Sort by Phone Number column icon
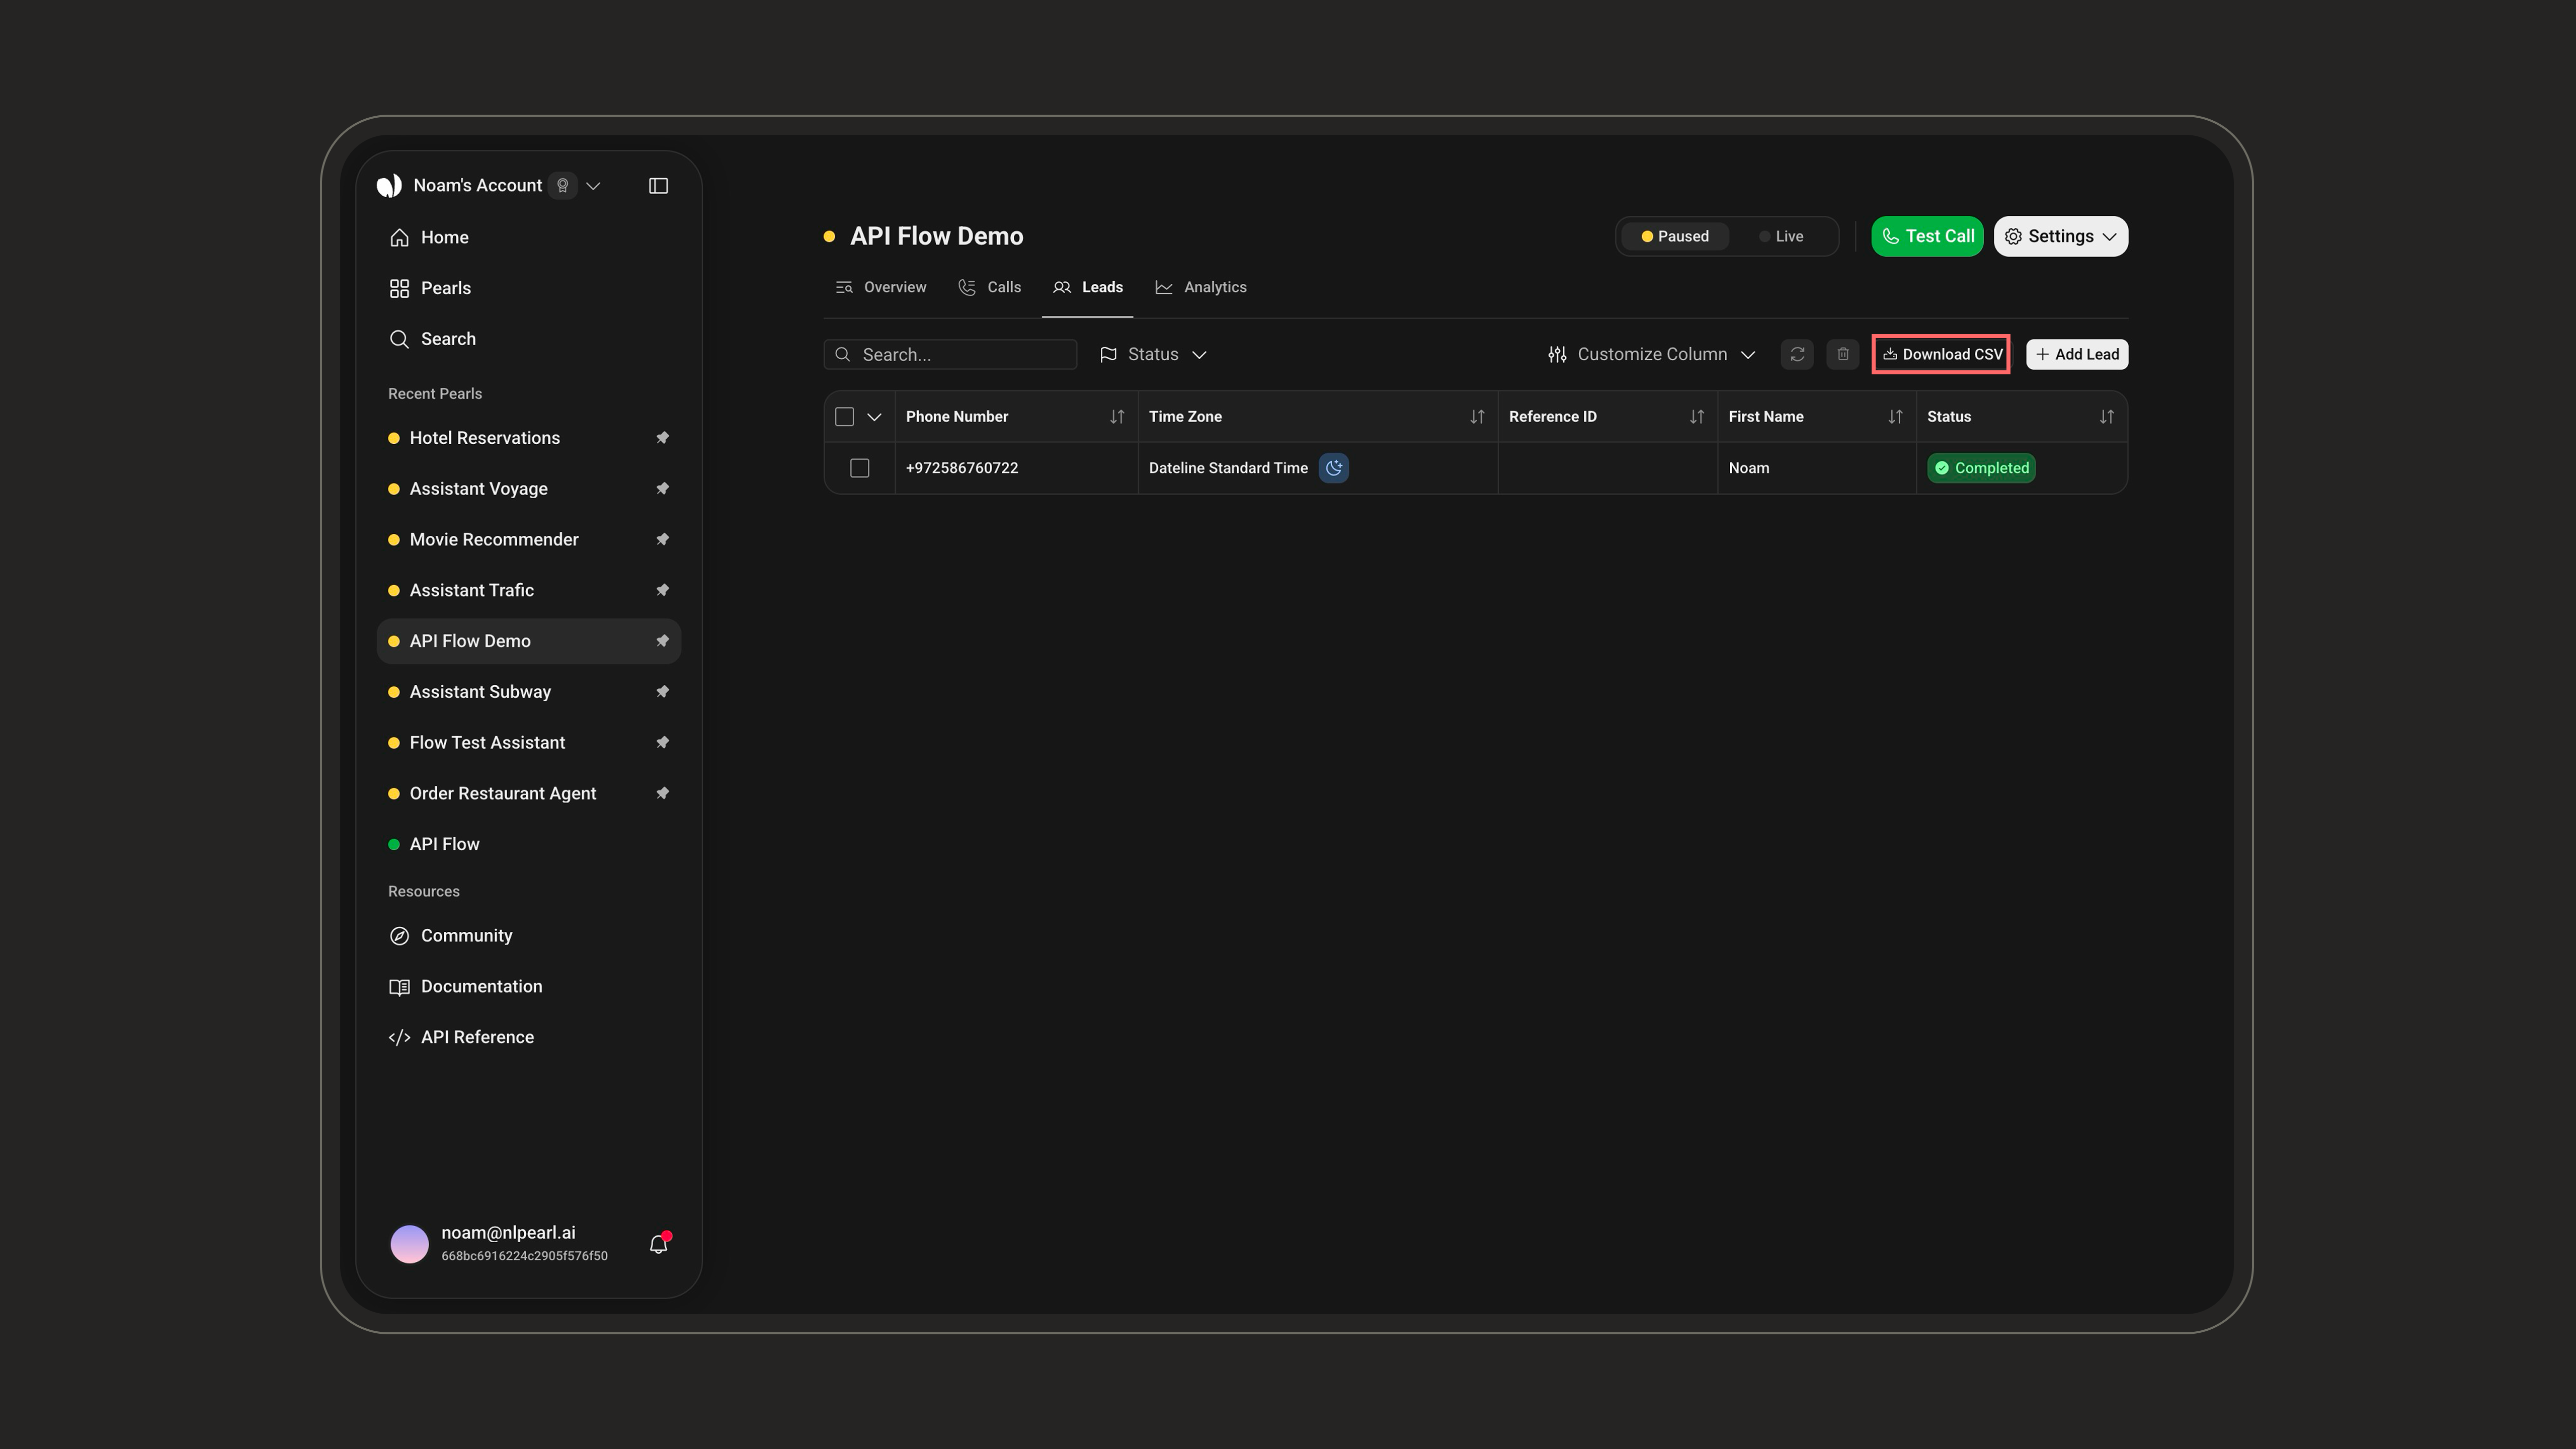This screenshot has width=2576, height=1449. [1117, 417]
